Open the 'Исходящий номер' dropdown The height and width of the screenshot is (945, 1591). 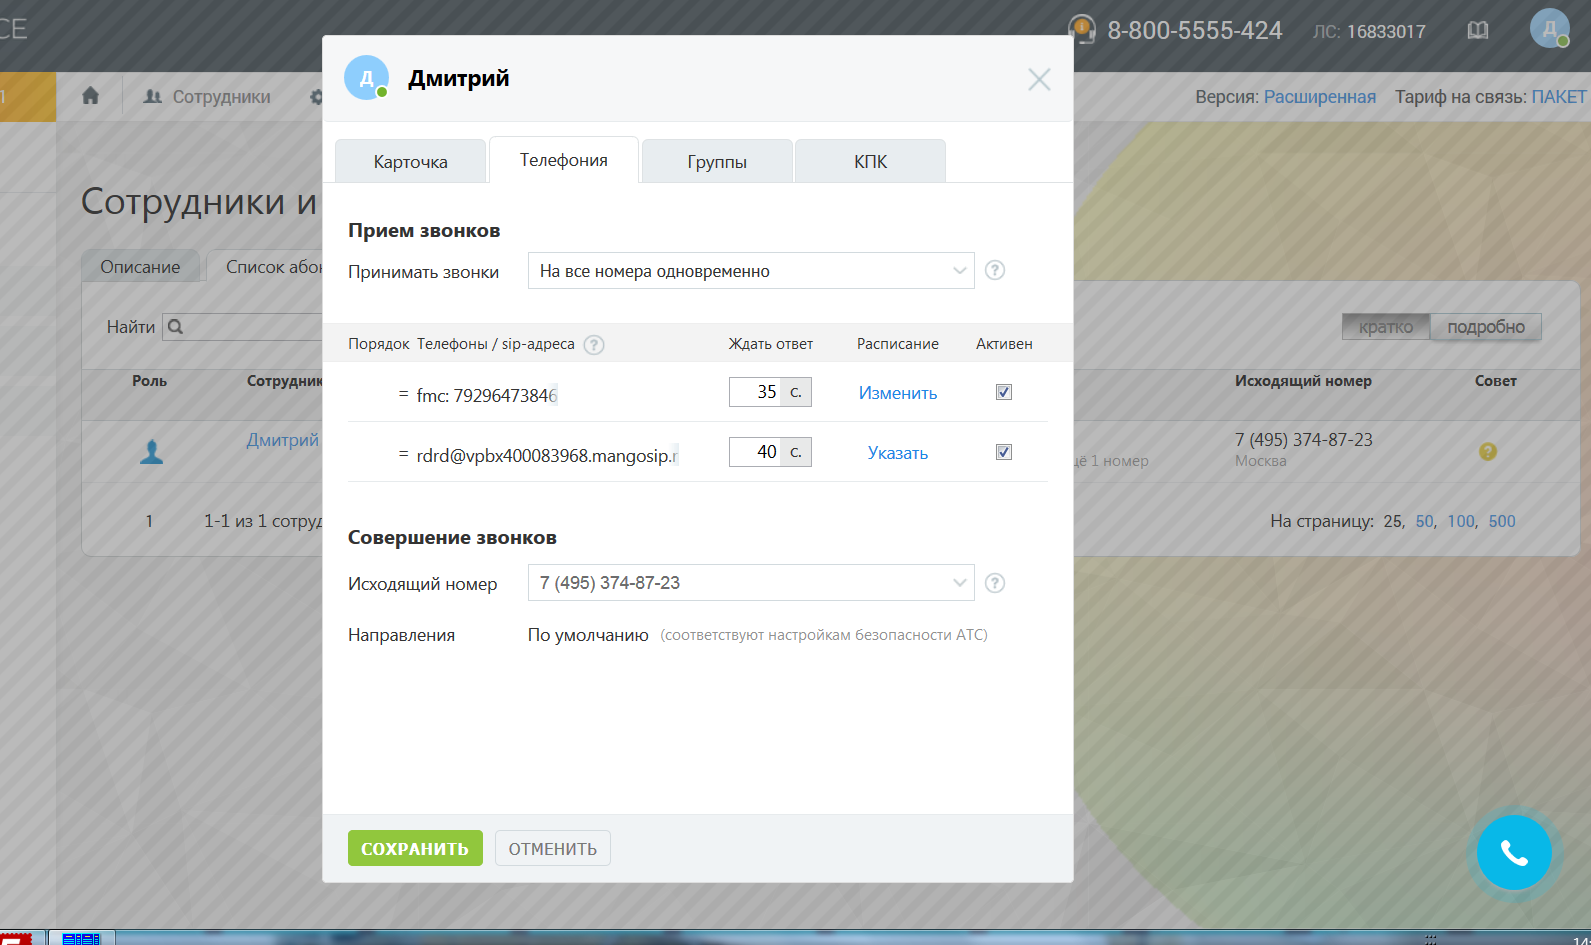(750, 583)
